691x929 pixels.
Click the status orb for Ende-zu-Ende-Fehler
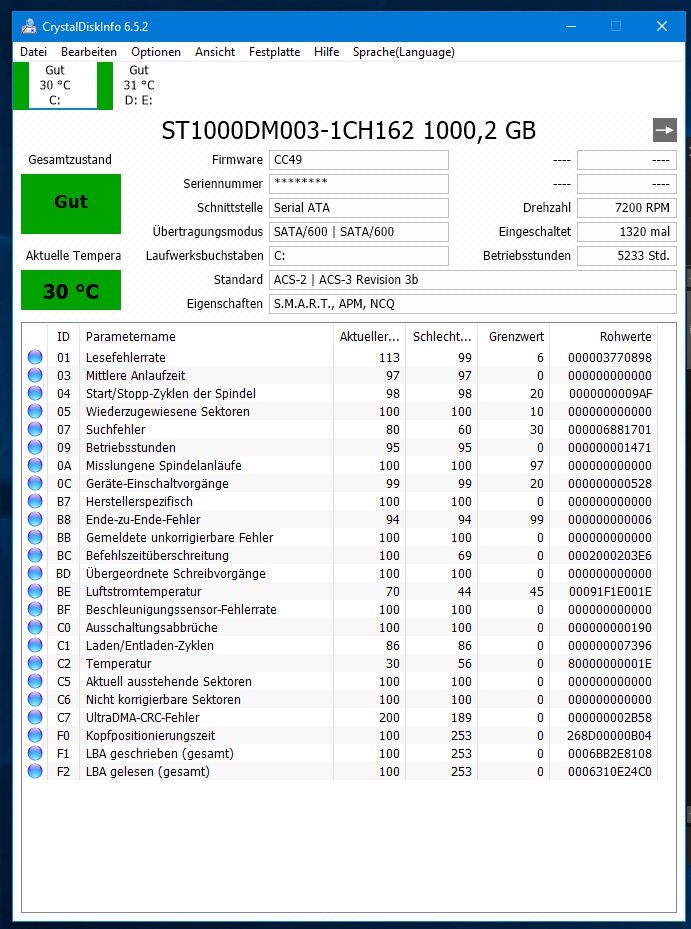coord(35,519)
